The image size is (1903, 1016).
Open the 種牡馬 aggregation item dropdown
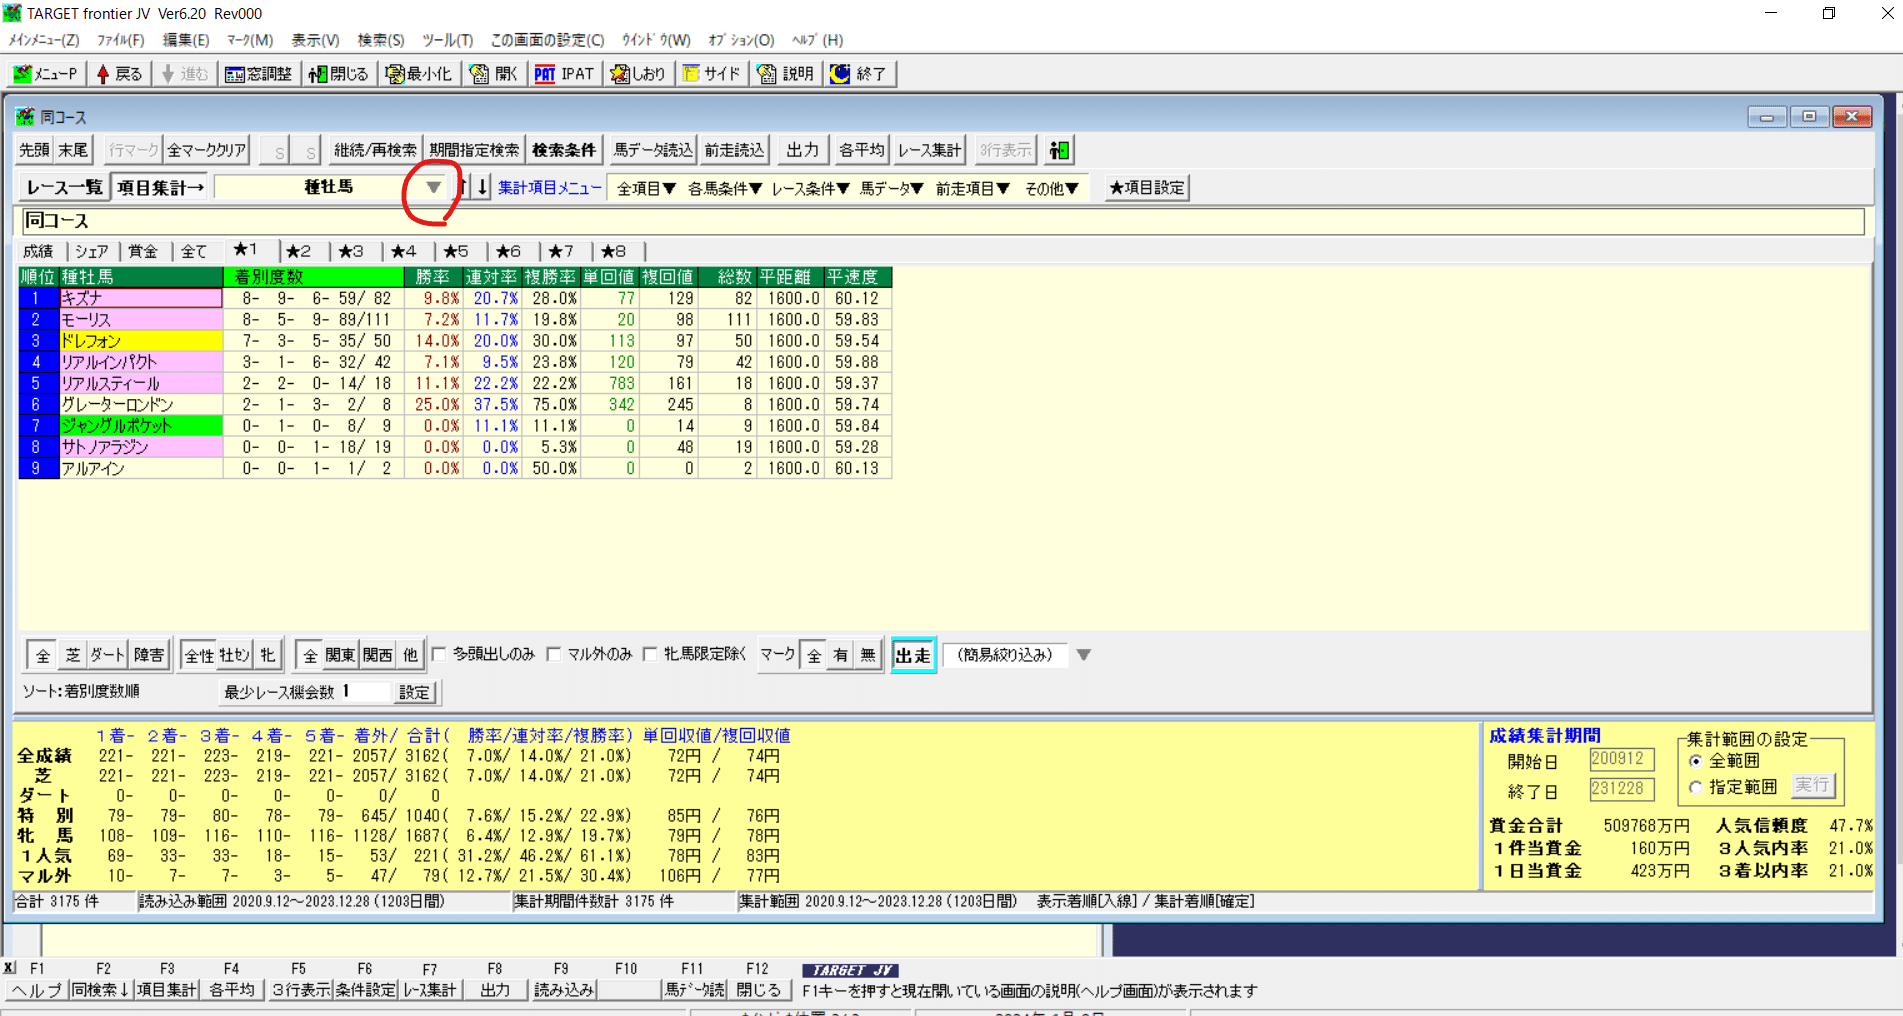pos(433,187)
